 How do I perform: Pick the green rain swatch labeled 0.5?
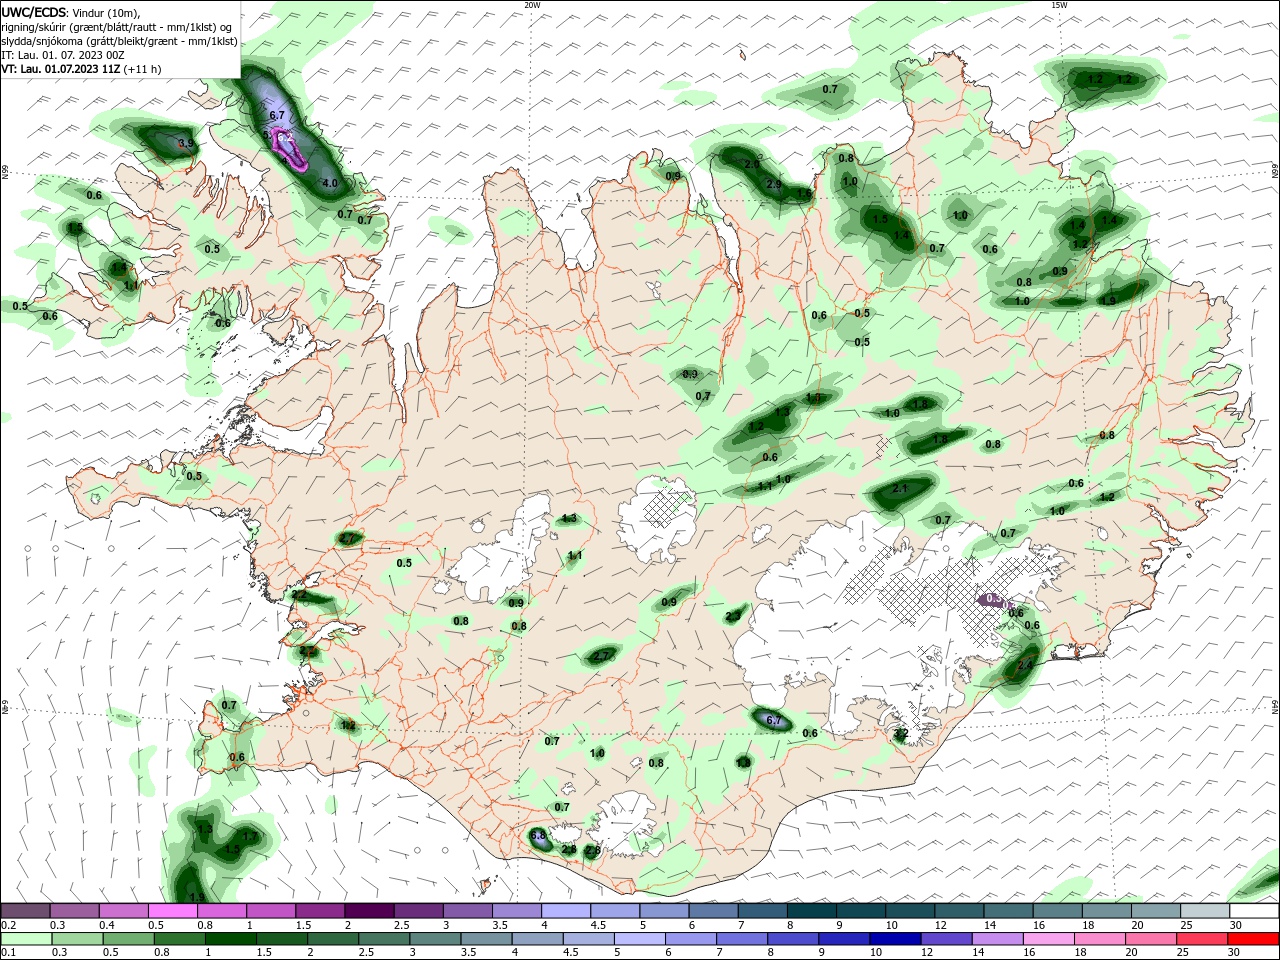click(128, 939)
